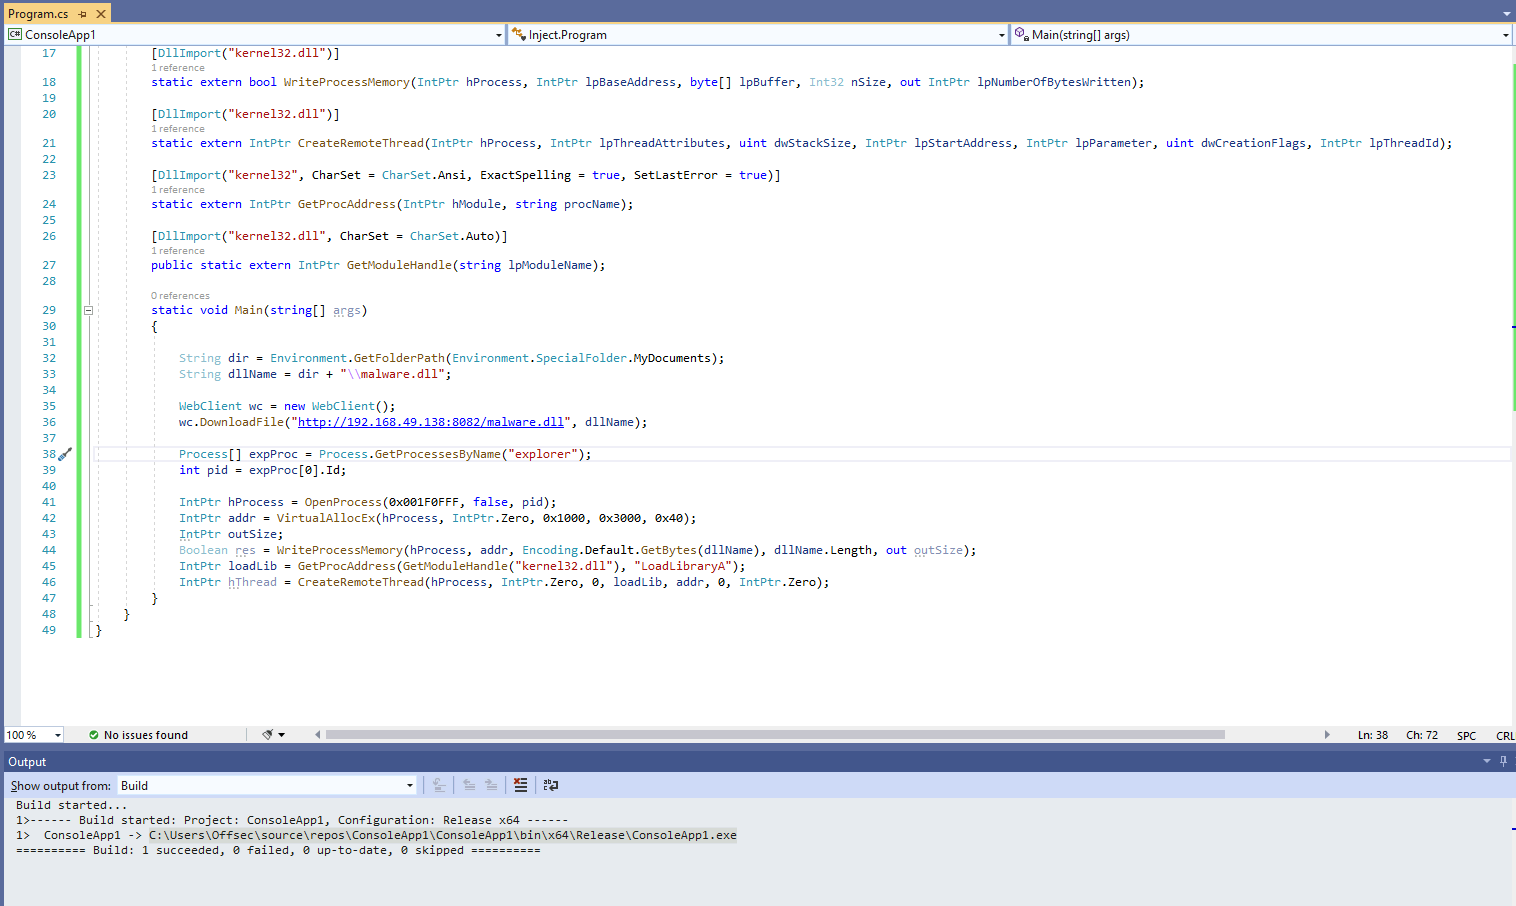Click the CRLF line ending indicator
The width and height of the screenshot is (1516, 906).
coord(1505,736)
